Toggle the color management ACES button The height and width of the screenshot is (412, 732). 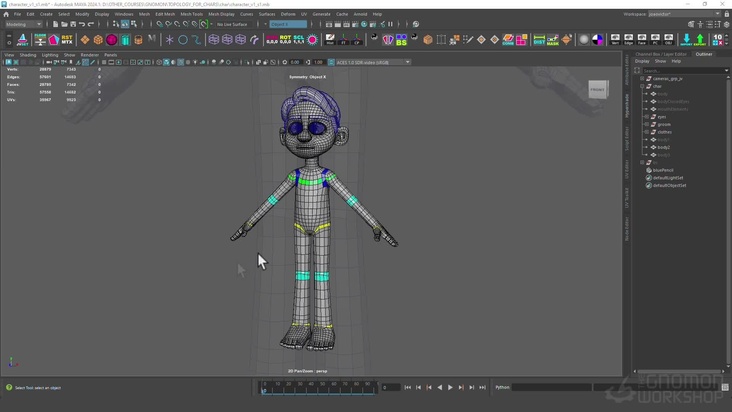click(x=331, y=62)
